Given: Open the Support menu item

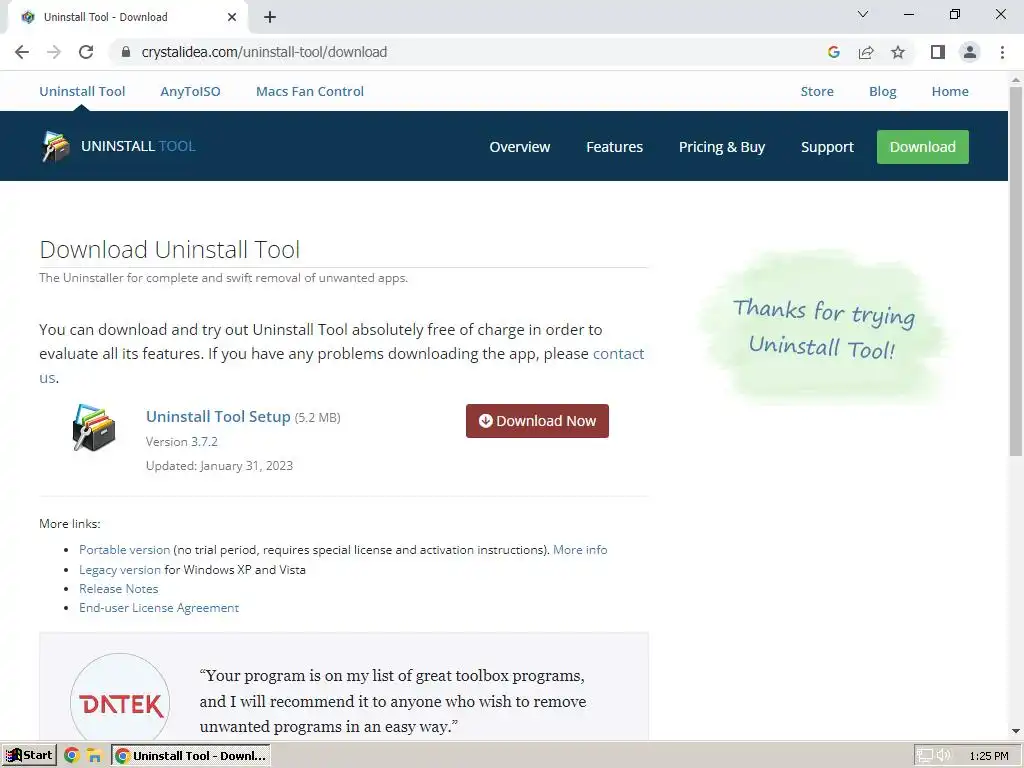Looking at the screenshot, I should [x=827, y=147].
